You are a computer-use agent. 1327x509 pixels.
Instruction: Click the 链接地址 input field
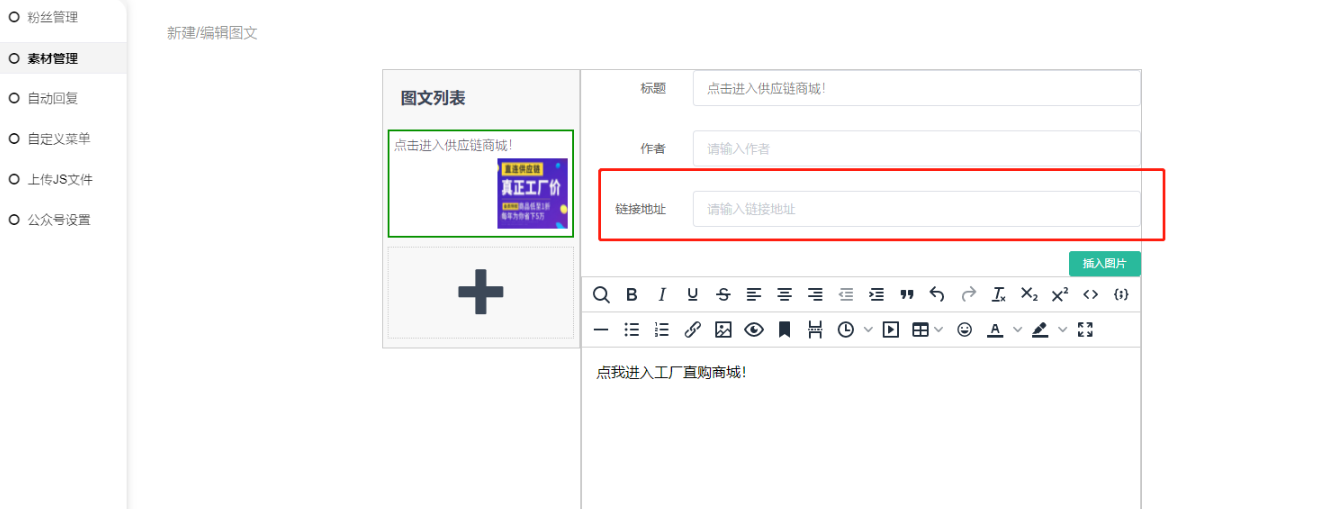click(915, 209)
